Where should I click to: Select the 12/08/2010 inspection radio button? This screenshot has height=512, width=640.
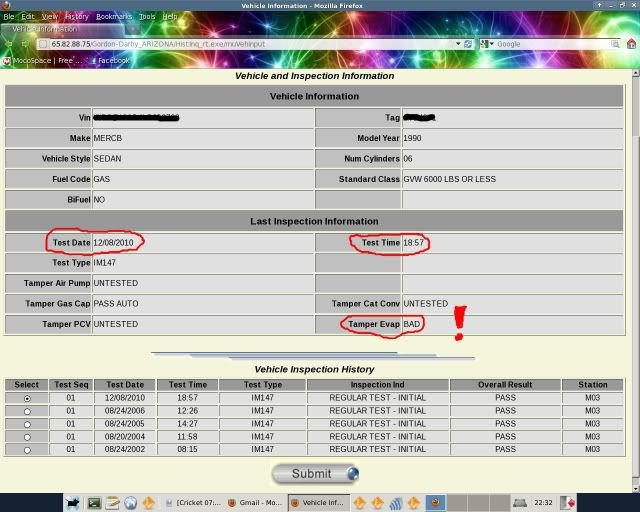tap(27, 398)
